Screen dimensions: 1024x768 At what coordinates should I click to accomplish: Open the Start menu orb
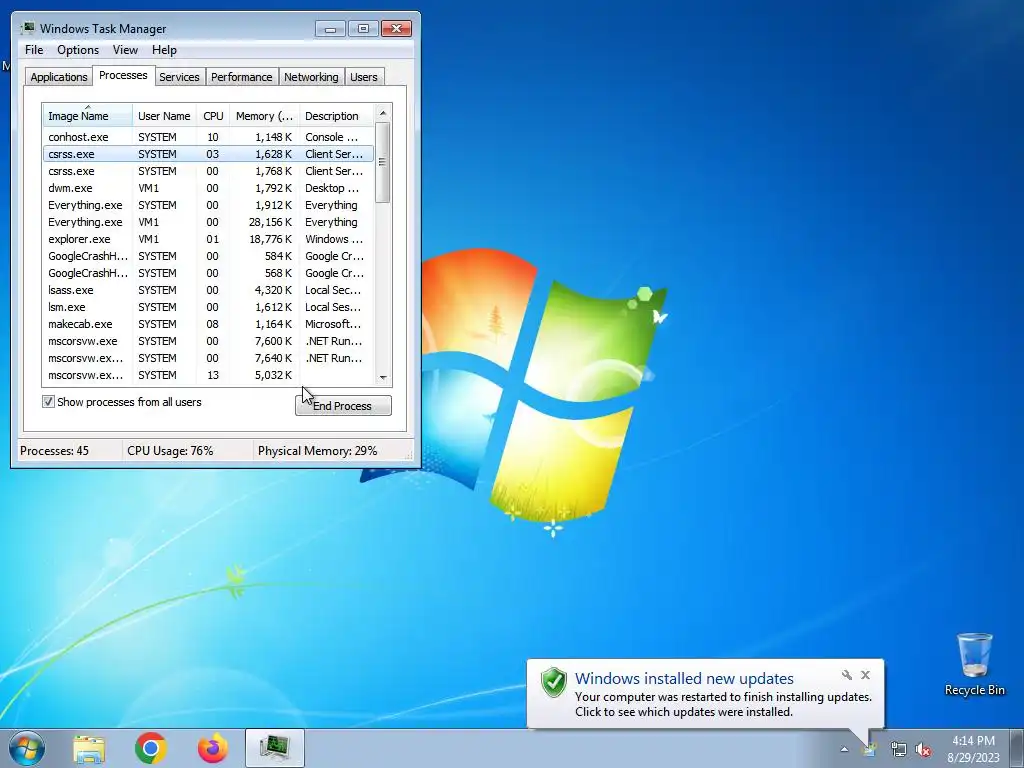pos(27,748)
